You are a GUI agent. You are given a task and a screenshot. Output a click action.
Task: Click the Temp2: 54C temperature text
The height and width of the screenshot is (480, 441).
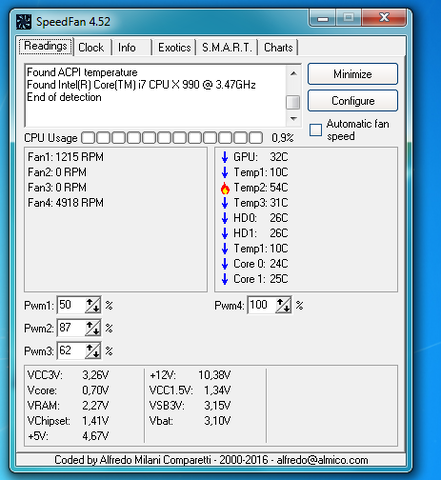click(261, 187)
